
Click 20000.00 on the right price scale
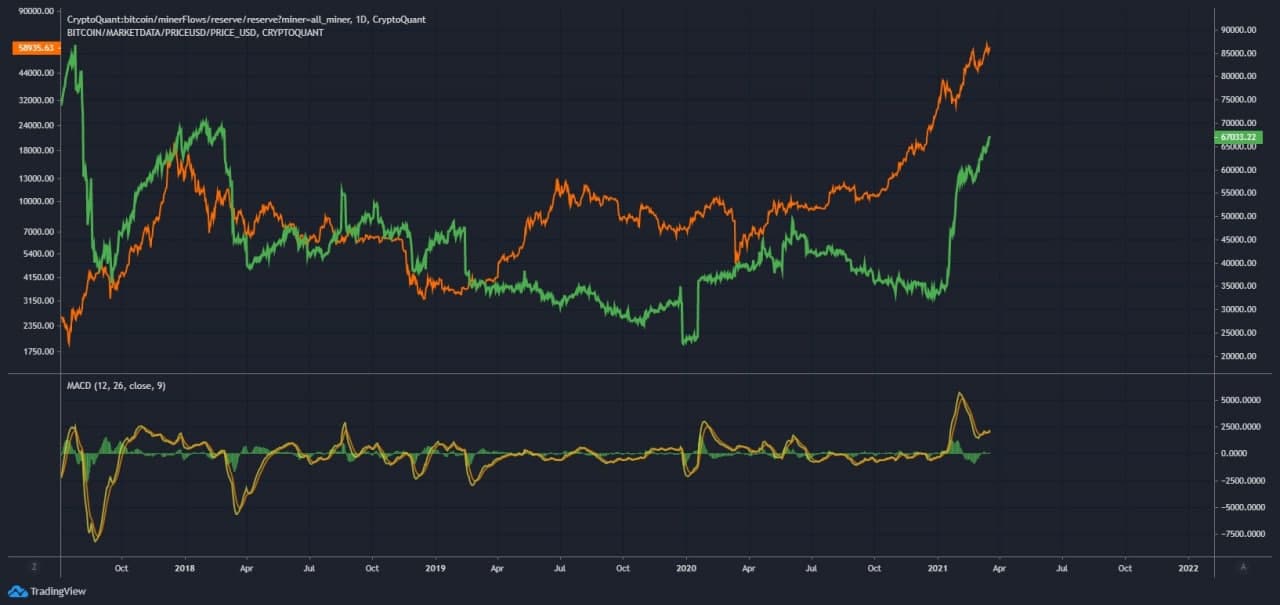pos(1242,356)
